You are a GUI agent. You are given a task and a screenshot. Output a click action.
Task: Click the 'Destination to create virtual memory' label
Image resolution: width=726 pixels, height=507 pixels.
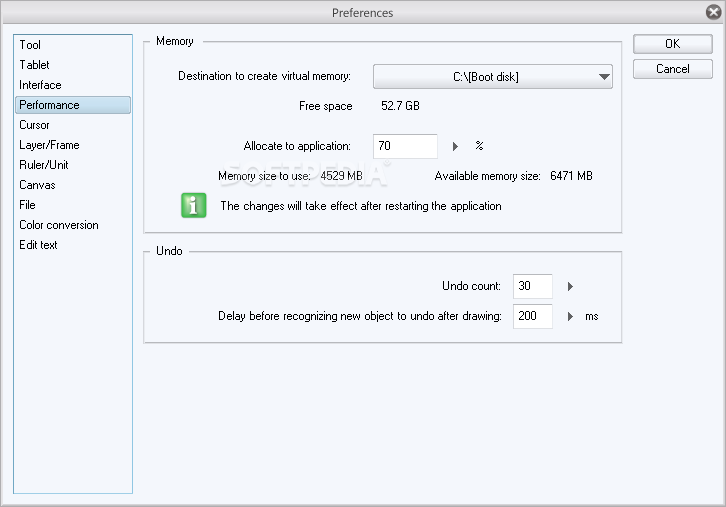[264, 76]
